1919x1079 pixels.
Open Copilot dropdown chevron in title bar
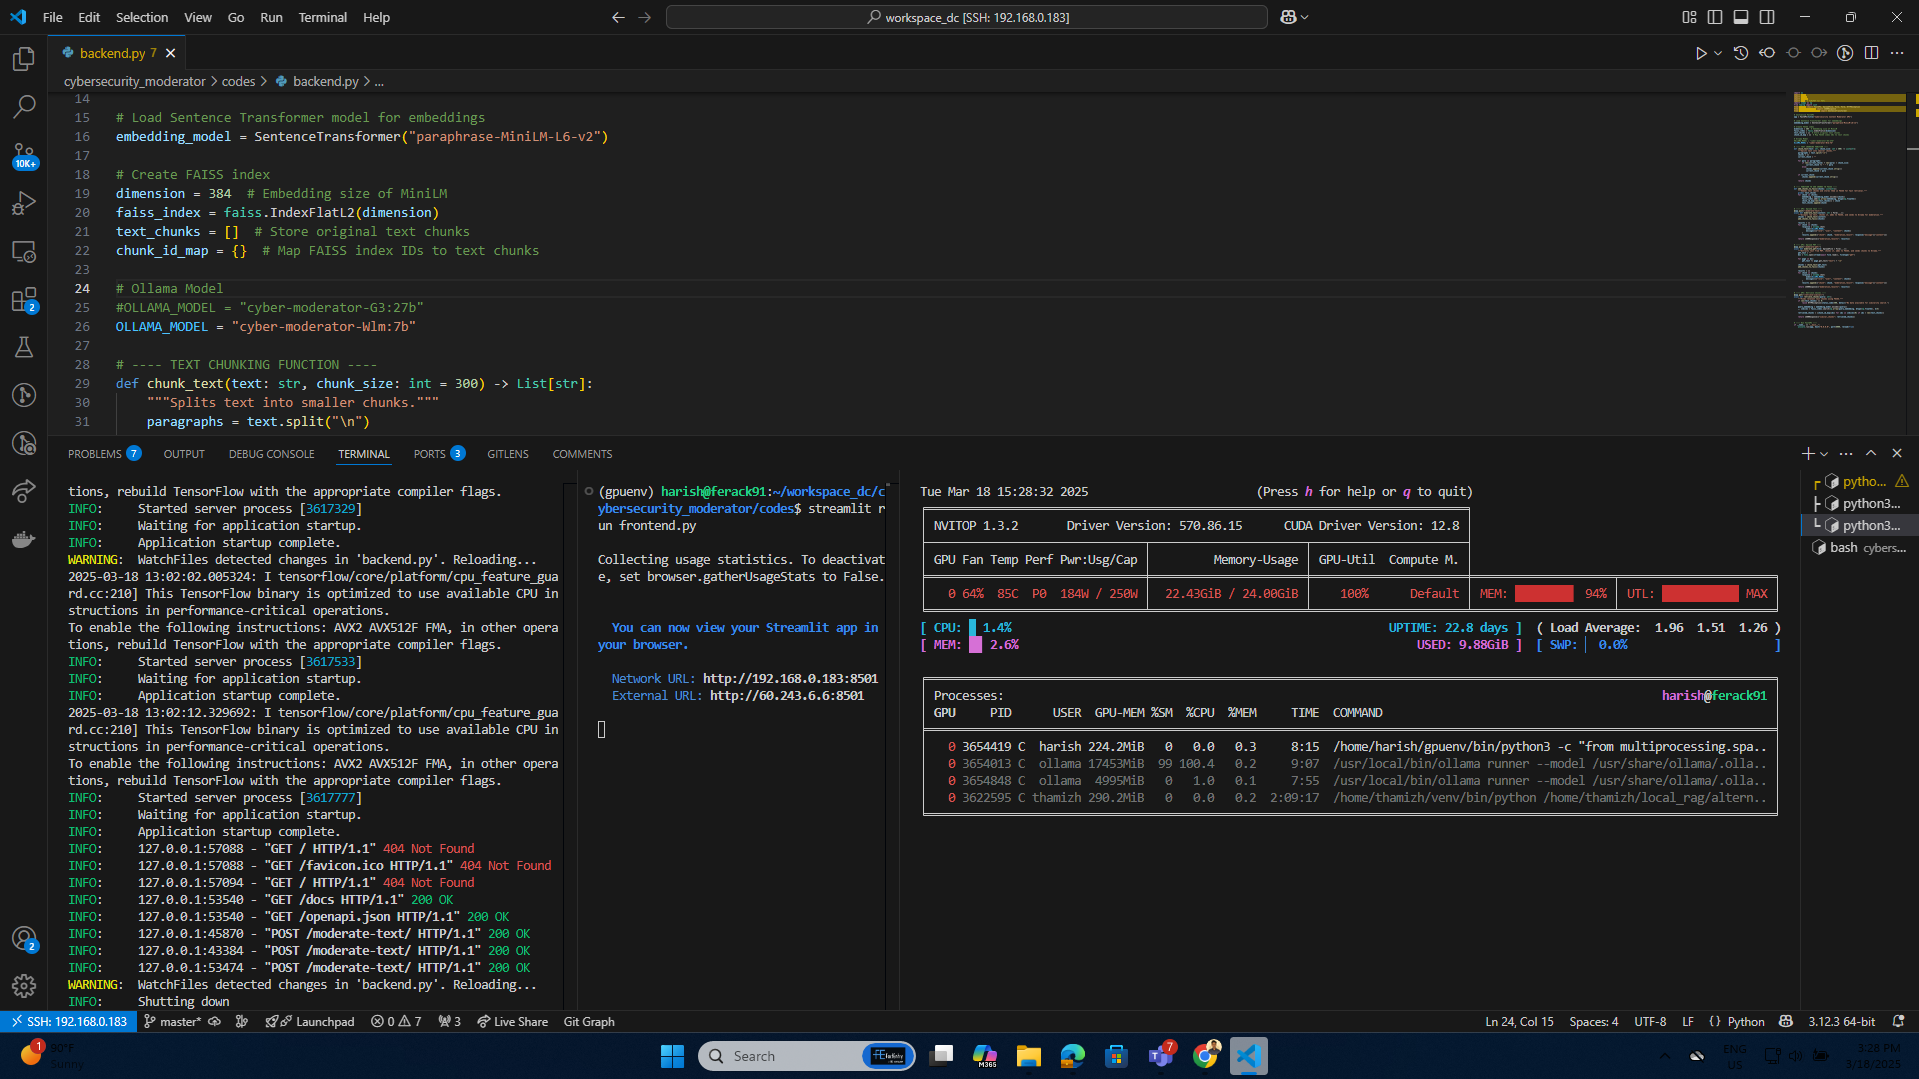point(1304,17)
